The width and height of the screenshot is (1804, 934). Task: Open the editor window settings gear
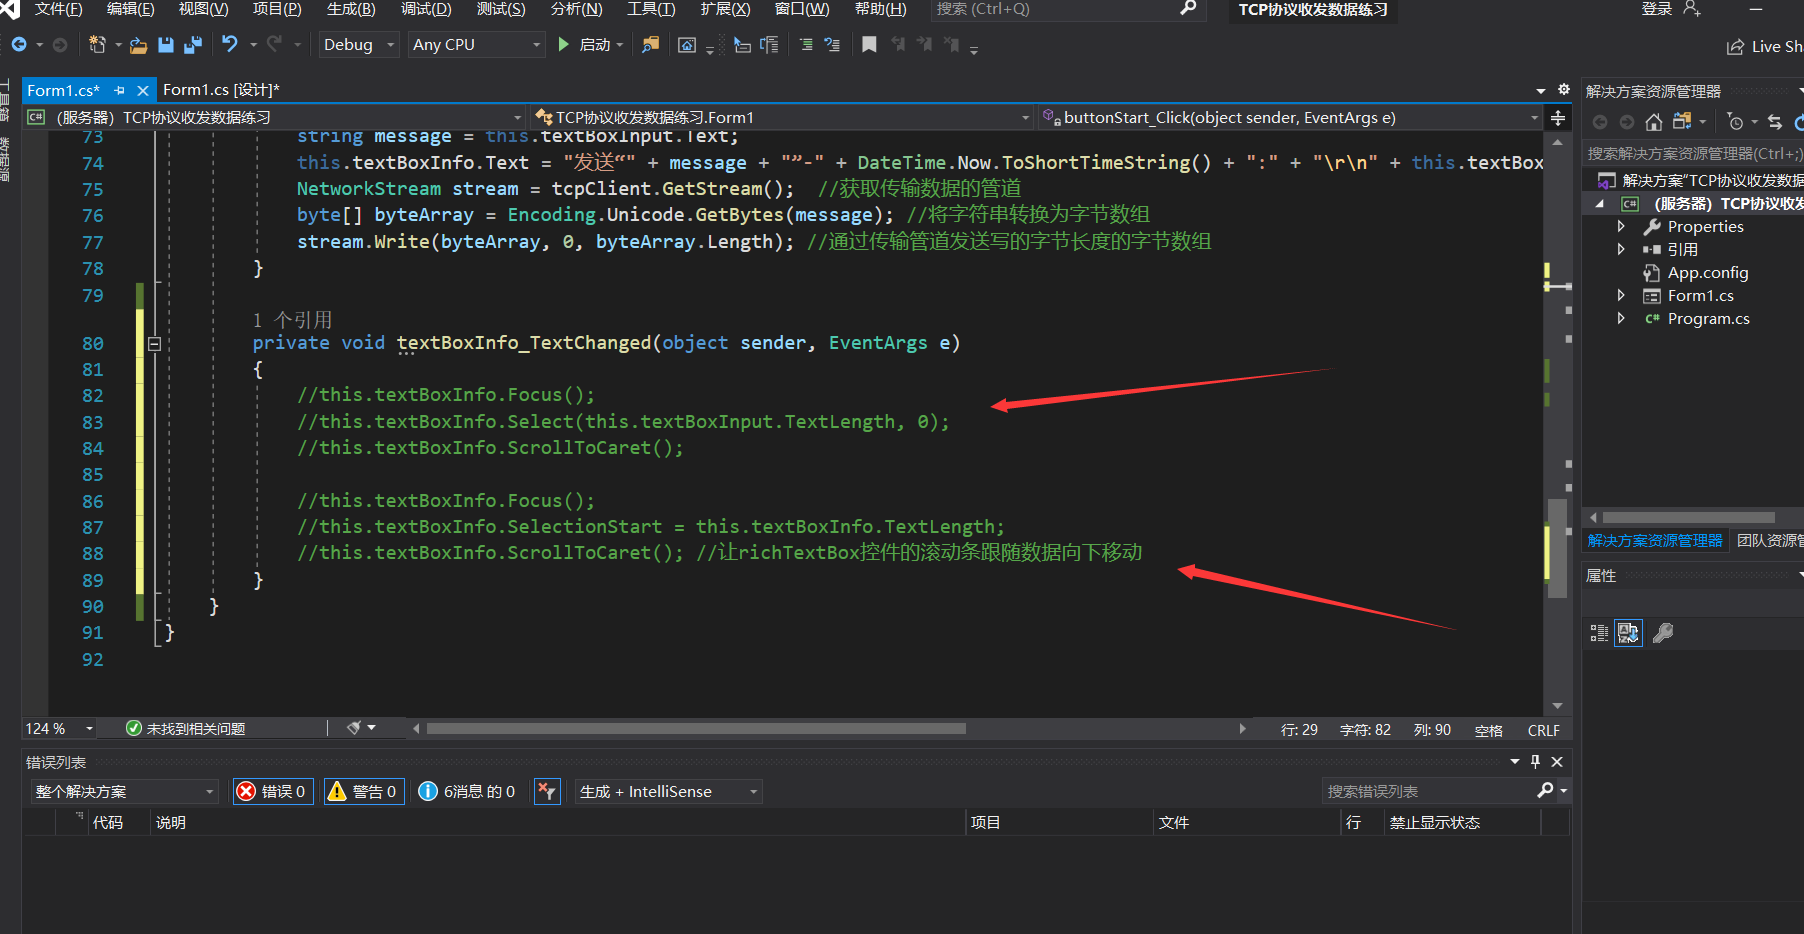(1564, 89)
